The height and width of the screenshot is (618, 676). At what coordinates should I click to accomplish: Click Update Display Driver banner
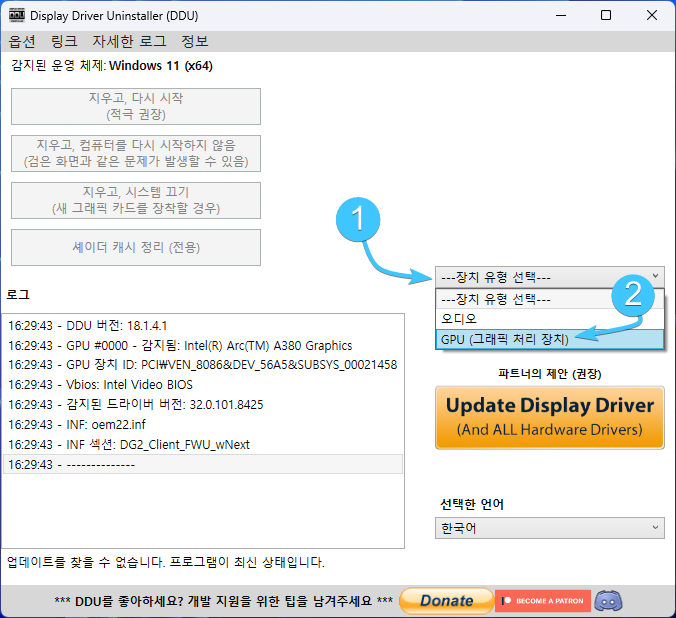pos(549,417)
